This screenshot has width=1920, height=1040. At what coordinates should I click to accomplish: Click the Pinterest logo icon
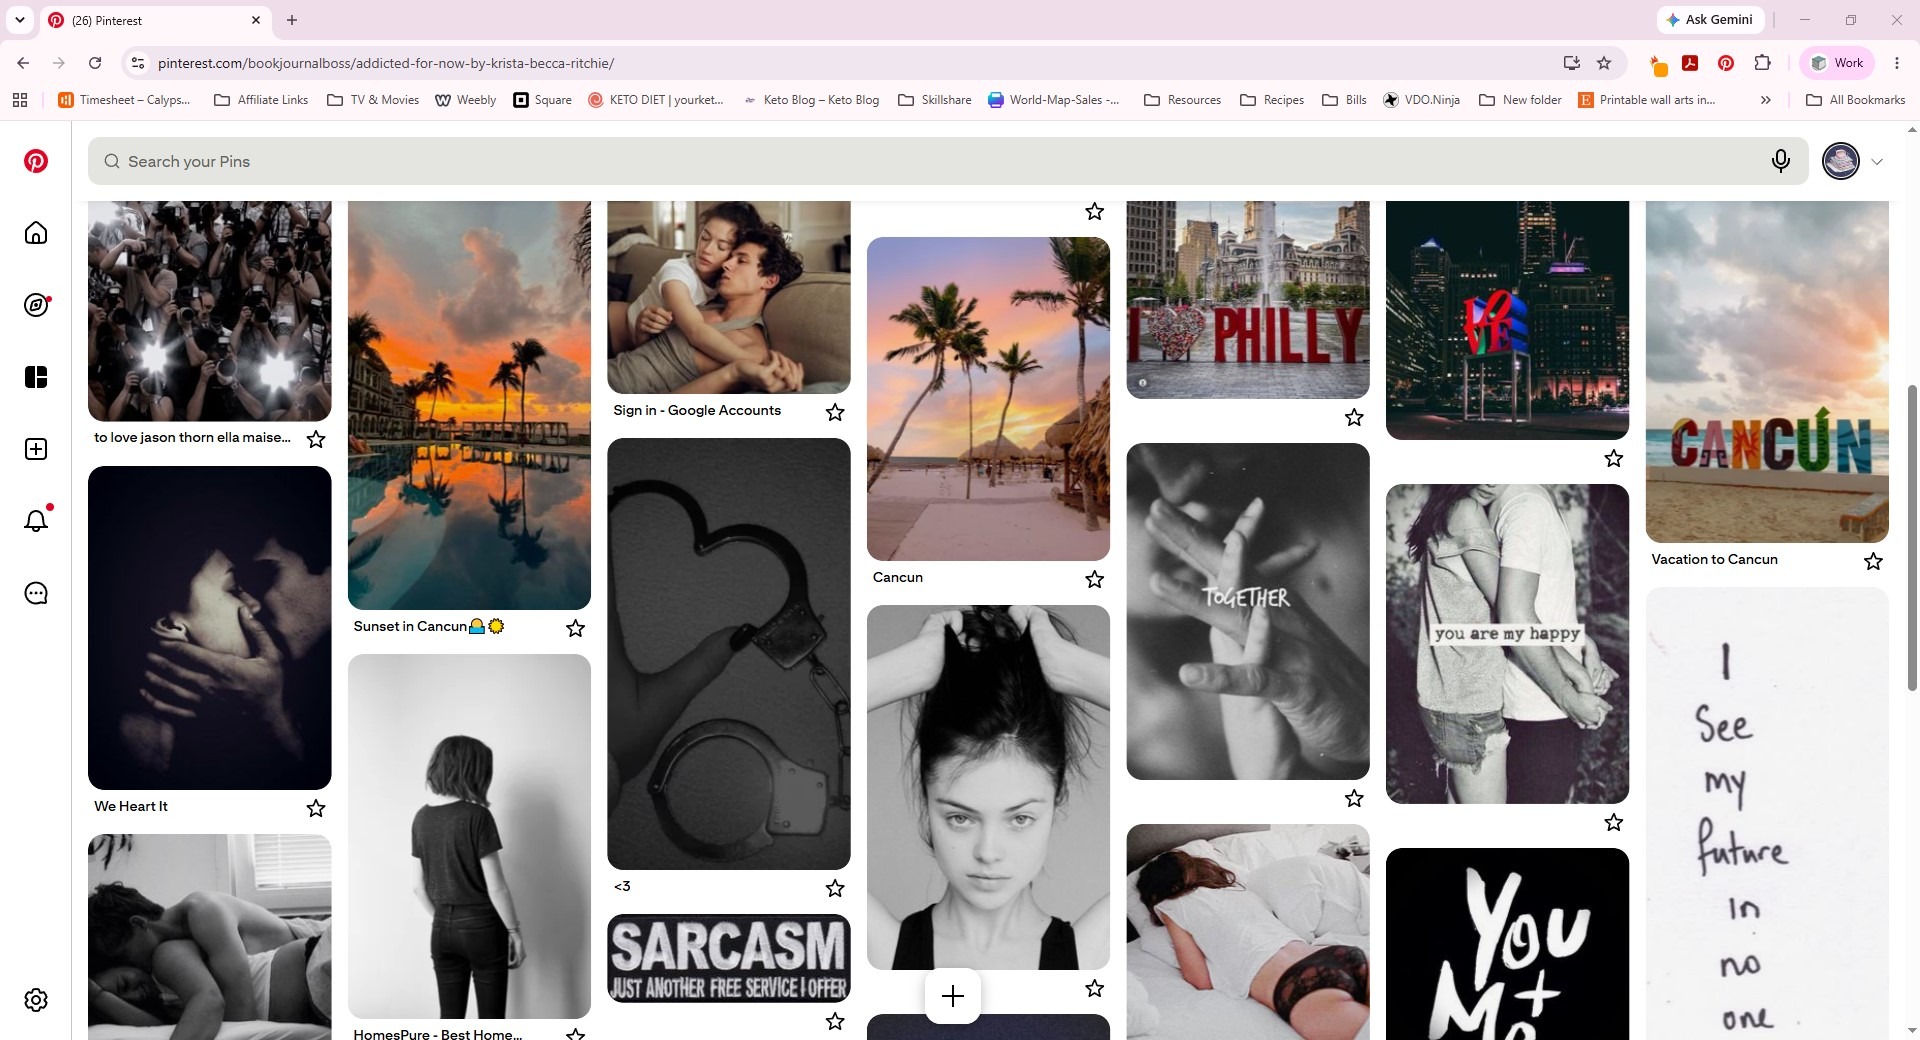pyautogui.click(x=36, y=161)
